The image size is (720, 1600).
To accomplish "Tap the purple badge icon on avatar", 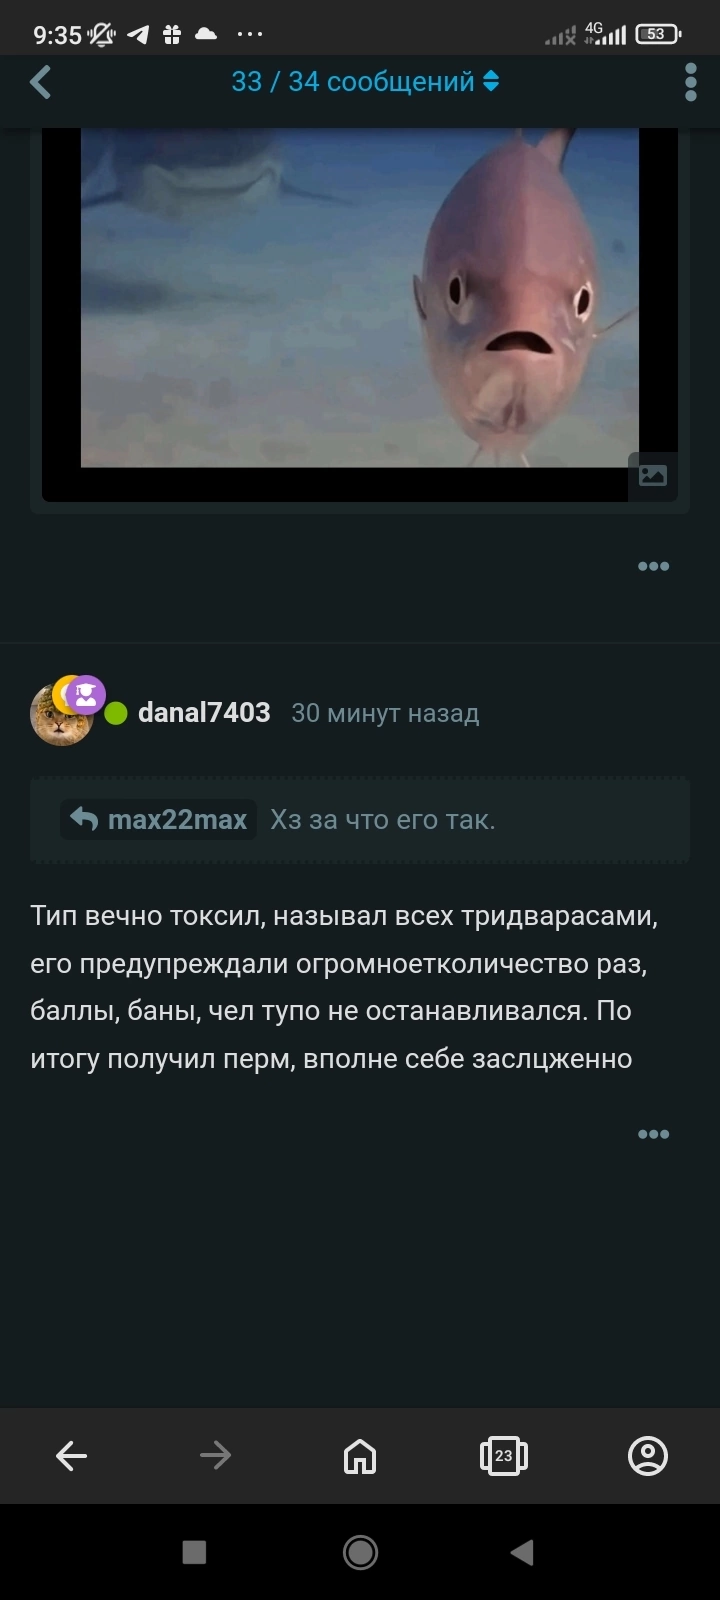I will pos(86,694).
